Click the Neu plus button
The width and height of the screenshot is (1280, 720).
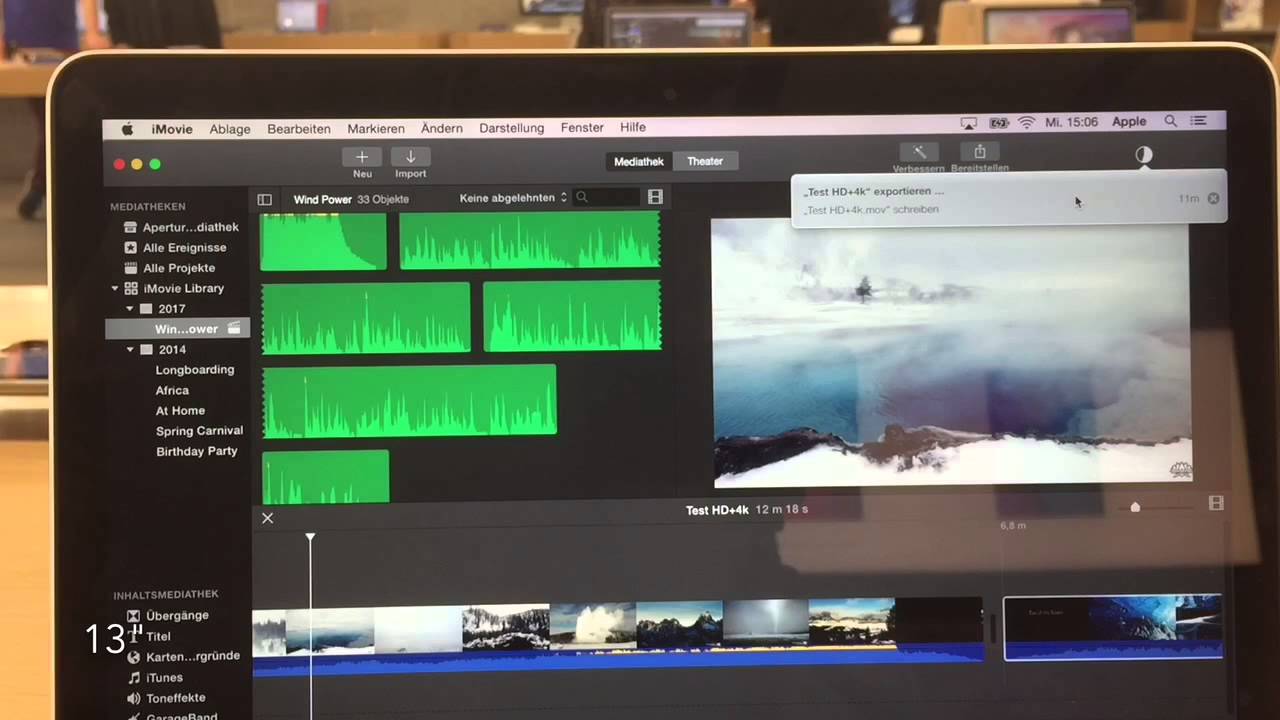click(x=362, y=157)
